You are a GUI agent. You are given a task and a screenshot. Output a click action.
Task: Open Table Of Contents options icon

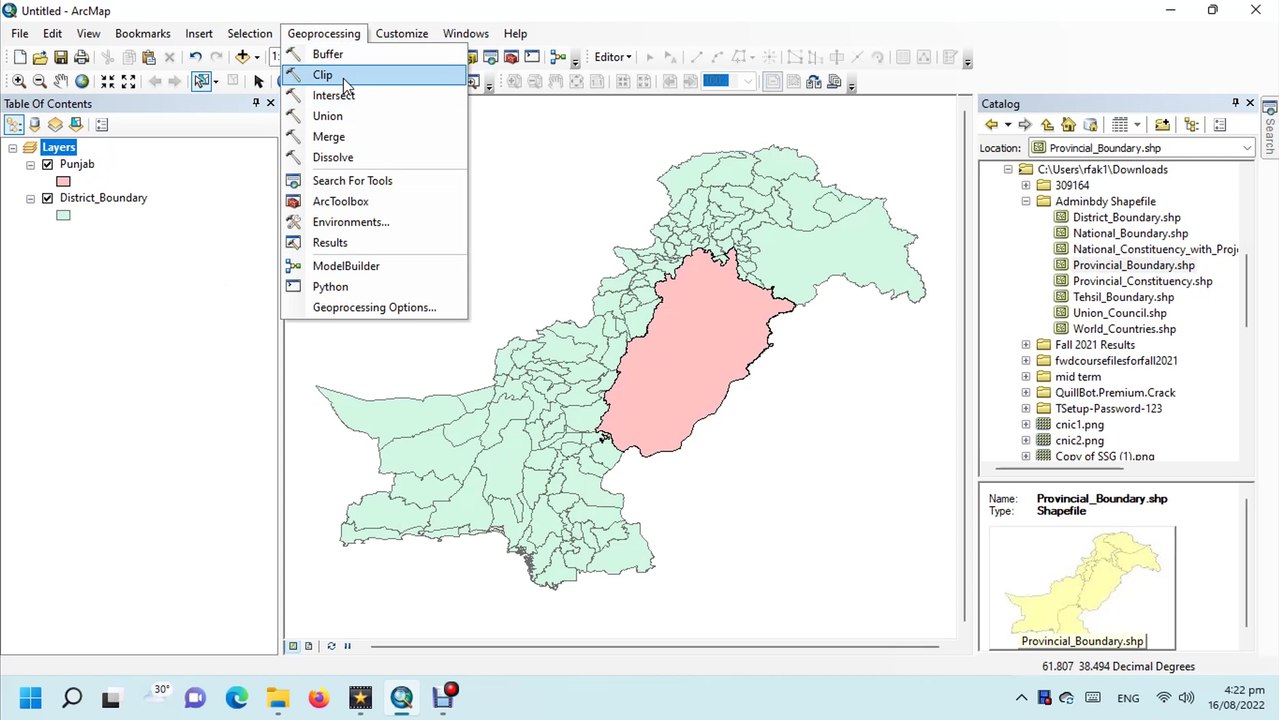coord(101,125)
